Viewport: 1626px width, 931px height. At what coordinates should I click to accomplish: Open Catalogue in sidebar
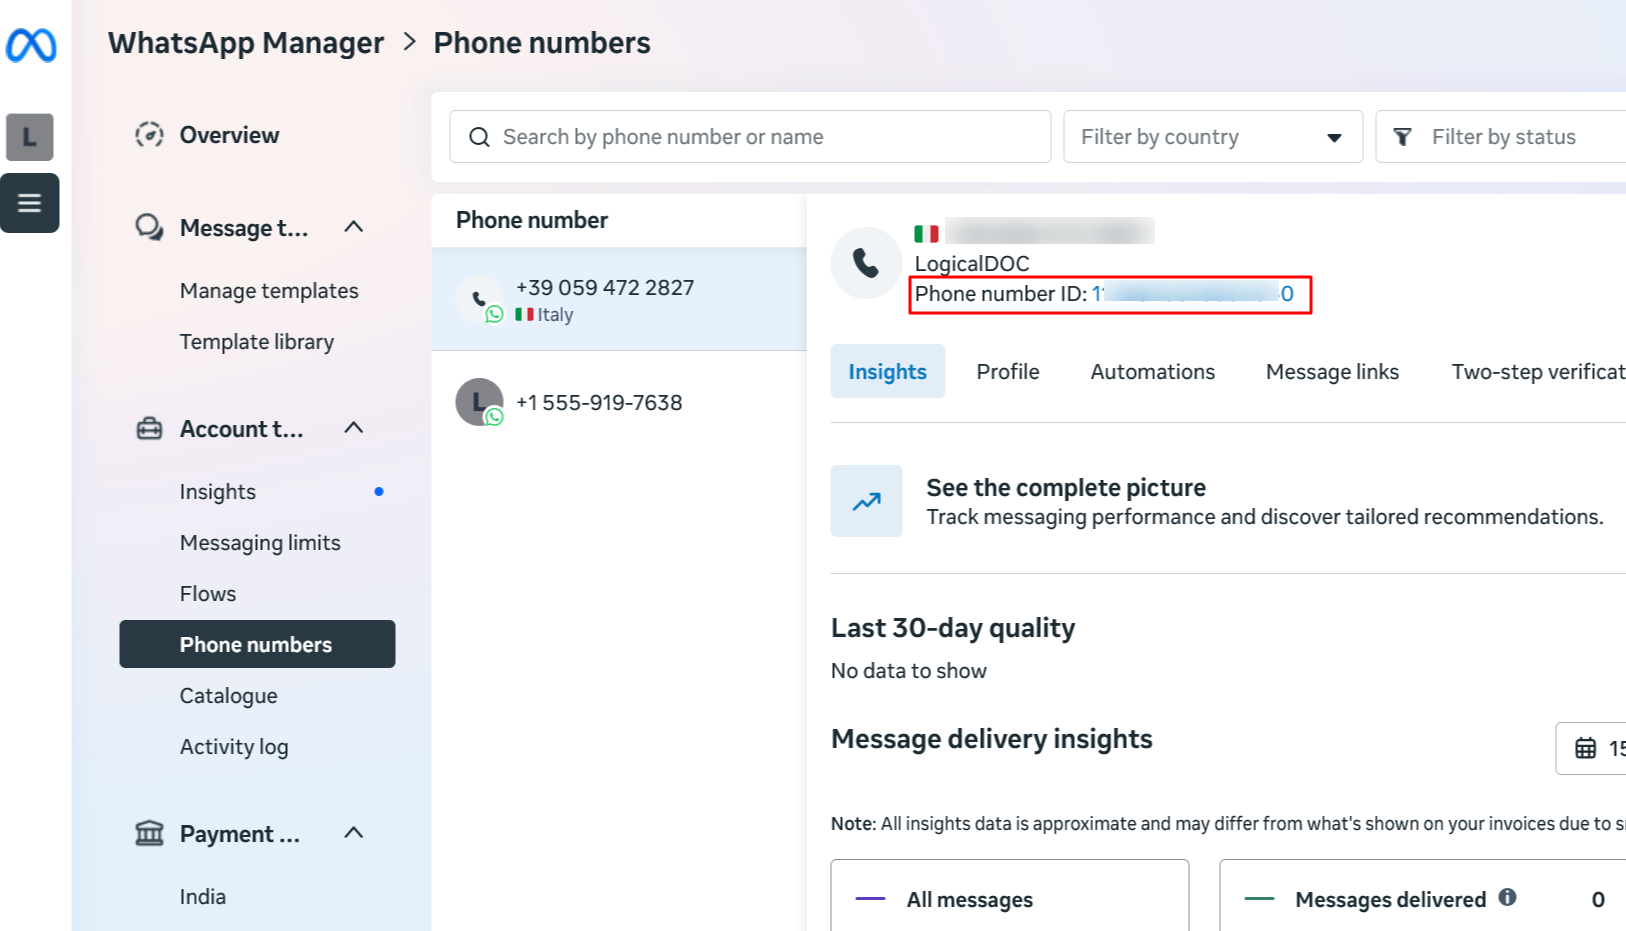coord(229,696)
